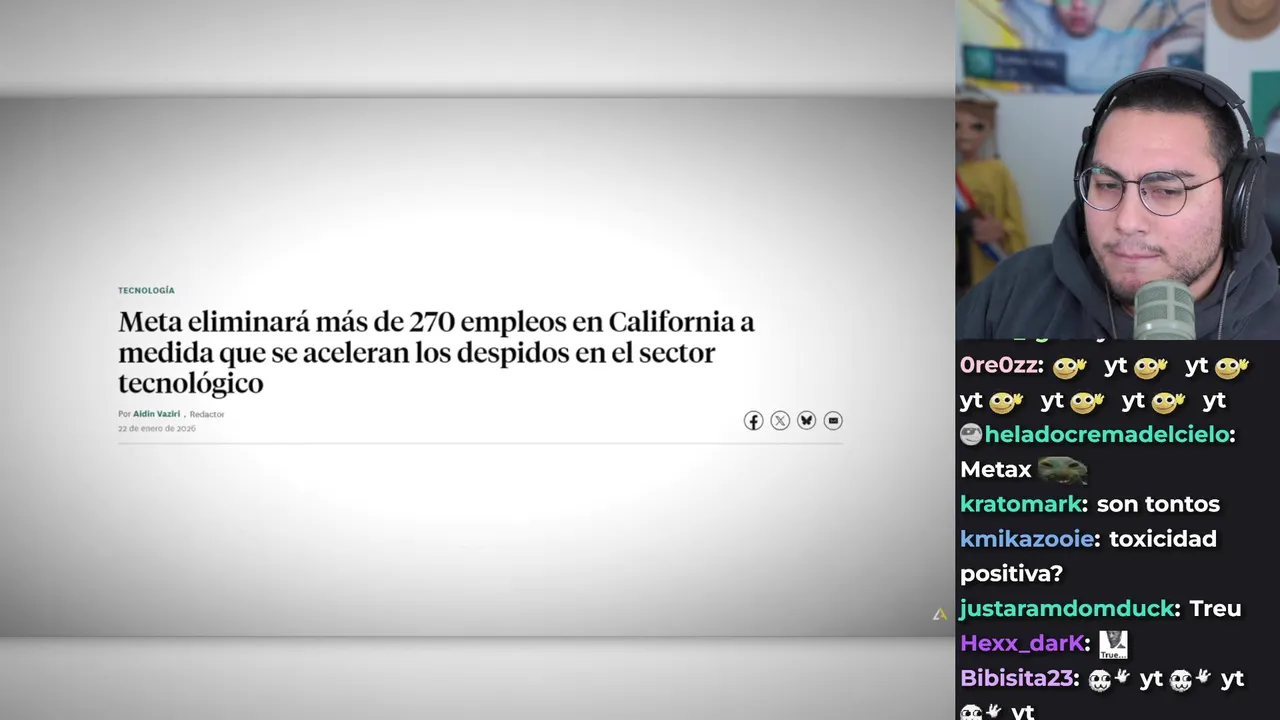Click the chat message 'toxicidad positiva?'

point(1088,556)
